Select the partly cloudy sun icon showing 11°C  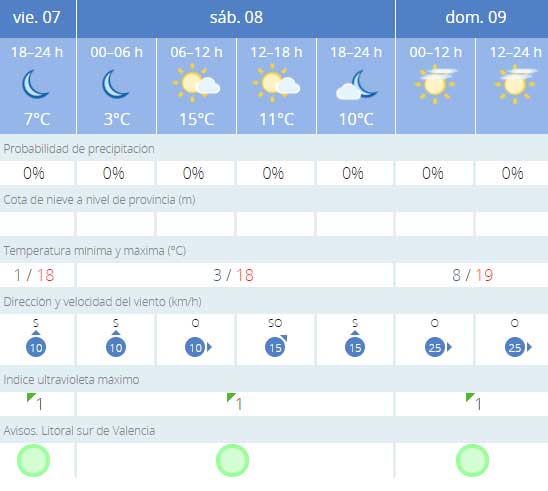coord(276,83)
